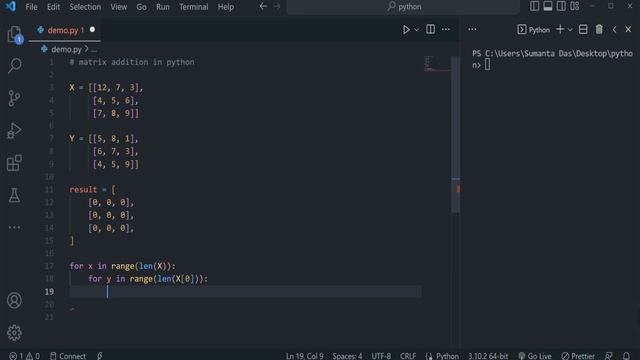This screenshot has height=360, width=640.
Task: Toggle the primary side bar layout icon
Action: (534, 6)
